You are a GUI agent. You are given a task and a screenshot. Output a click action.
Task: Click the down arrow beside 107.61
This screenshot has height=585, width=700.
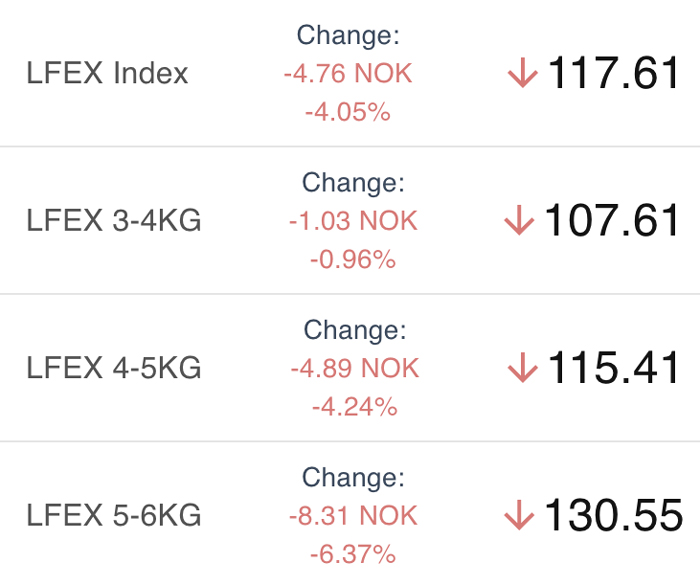click(519, 220)
